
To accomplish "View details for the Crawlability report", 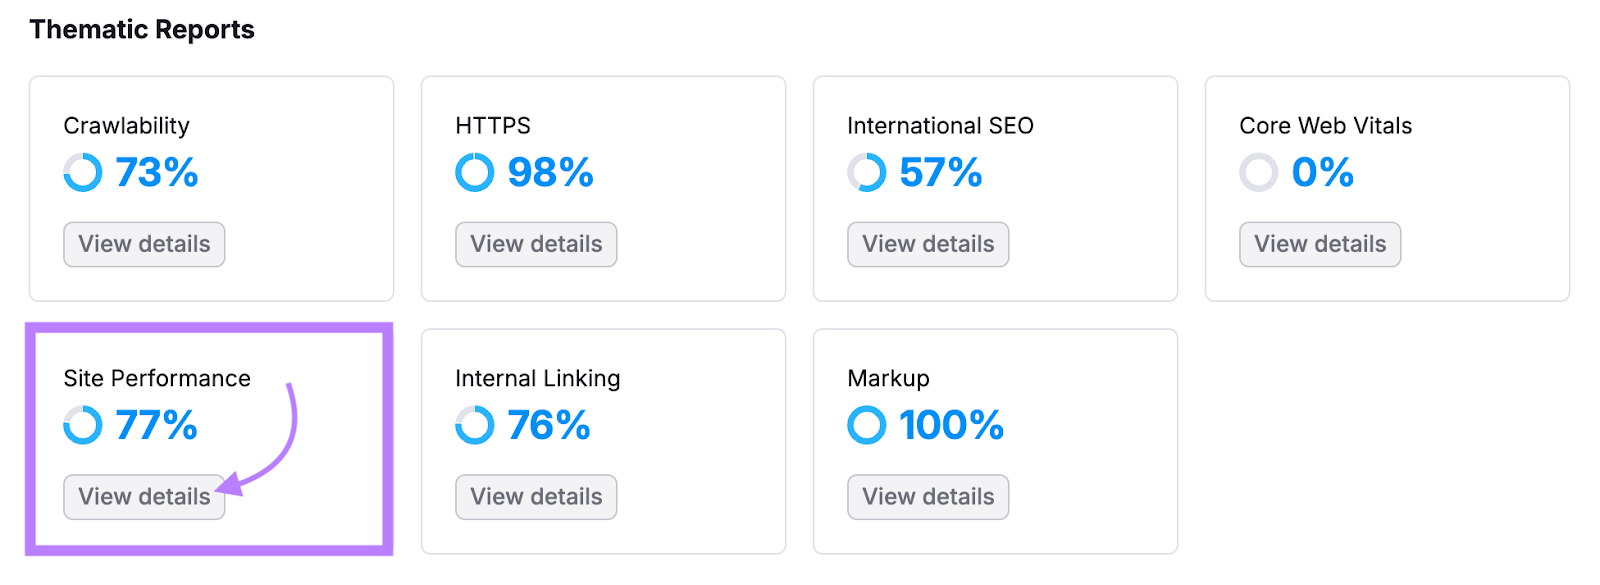I will pos(143,244).
